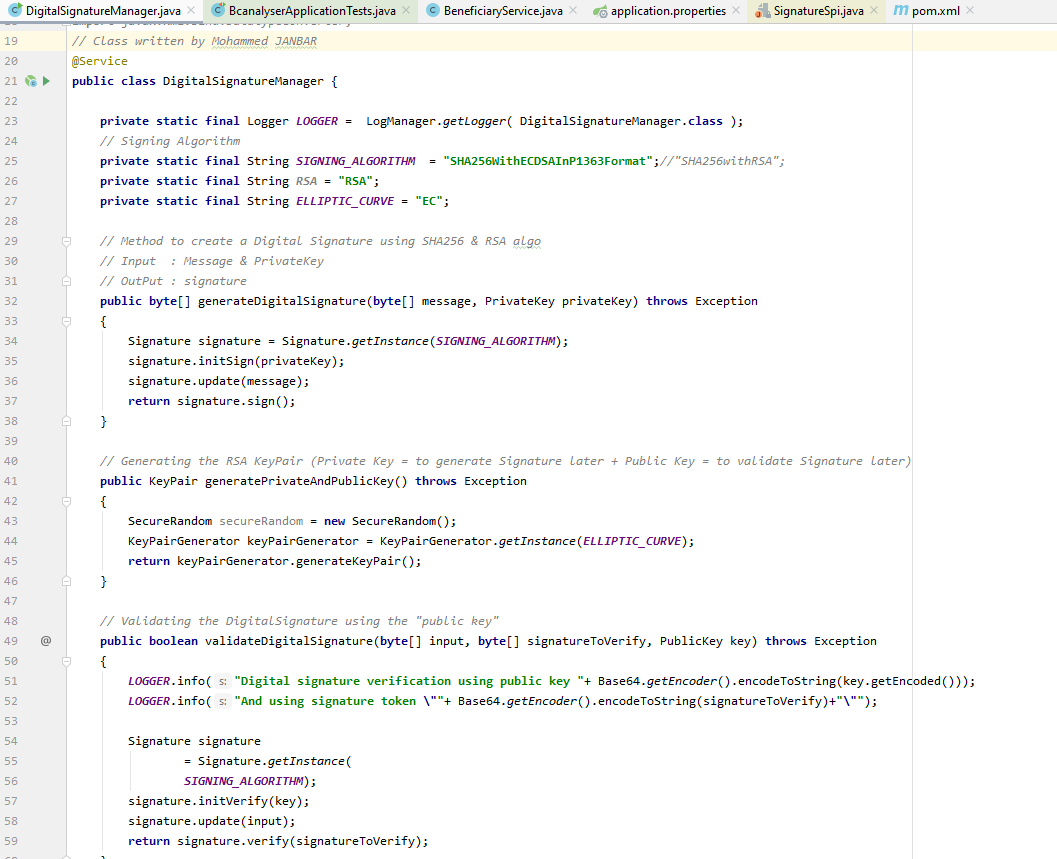1057x859 pixels.
Task: Activate the DigitalSignatureManager.java tab
Action: point(102,11)
